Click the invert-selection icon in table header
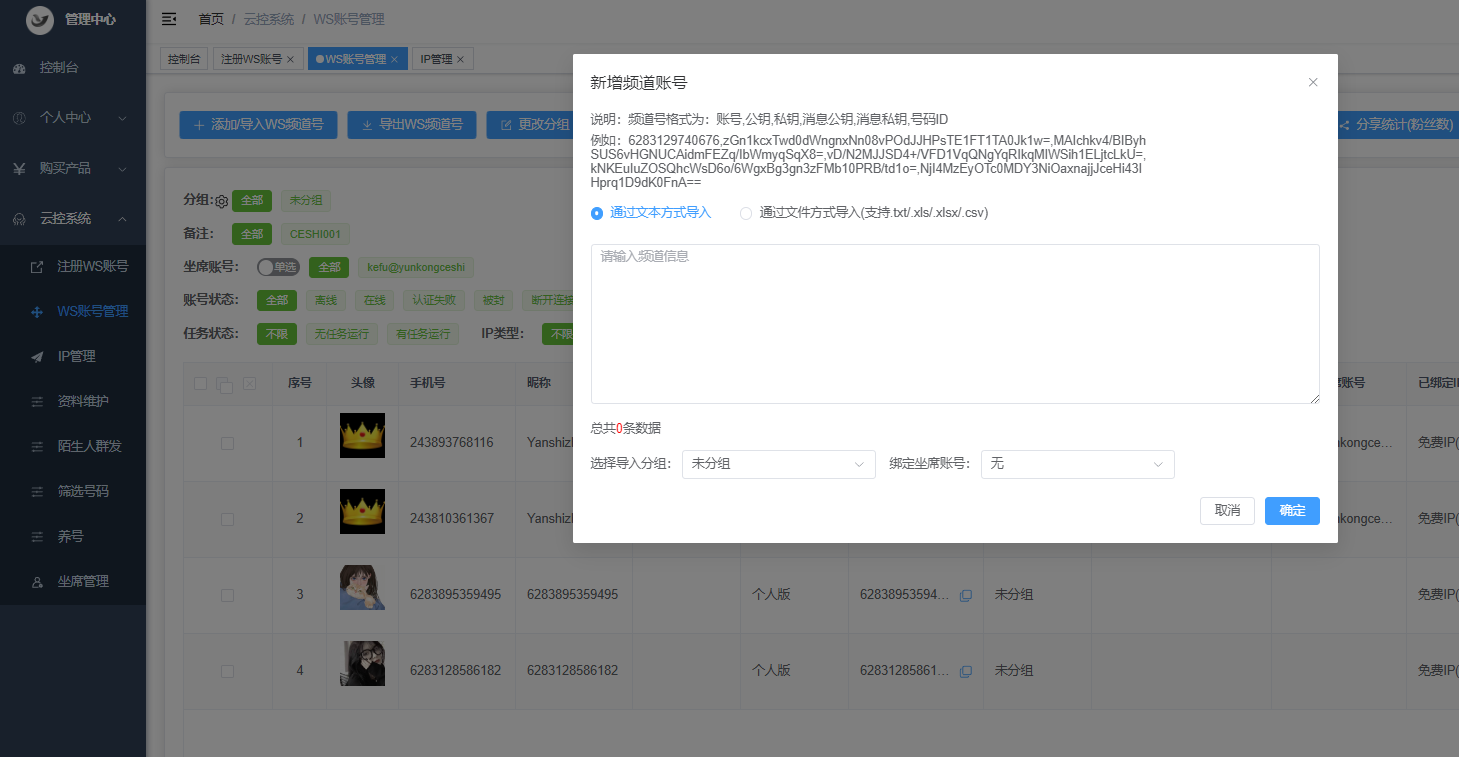1459x757 pixels. (x=225, y=385)
